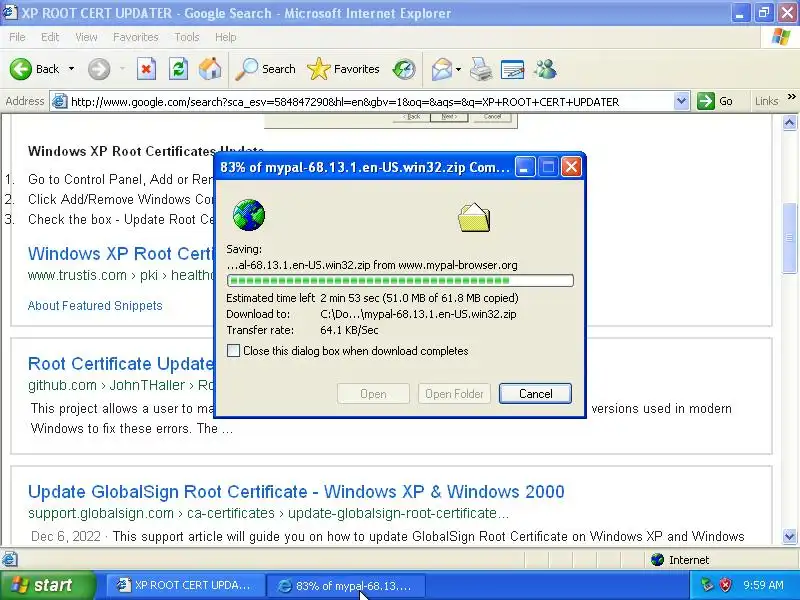Click scrollbar up arrow of the page
Viewport: 800px width, 600px height.
[x=789, y=122]
